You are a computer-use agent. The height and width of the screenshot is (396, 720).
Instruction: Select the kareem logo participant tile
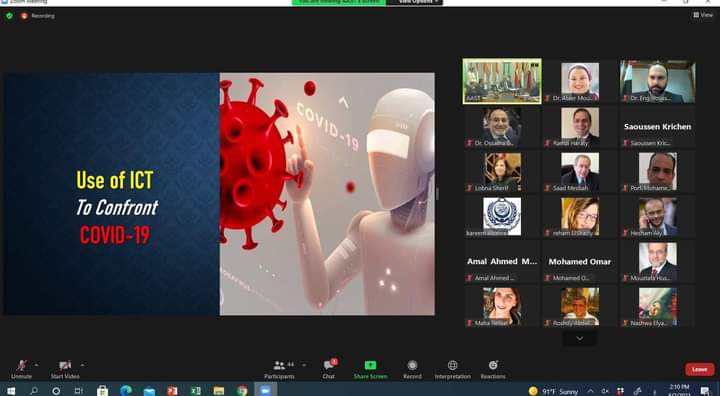[502, 216]
